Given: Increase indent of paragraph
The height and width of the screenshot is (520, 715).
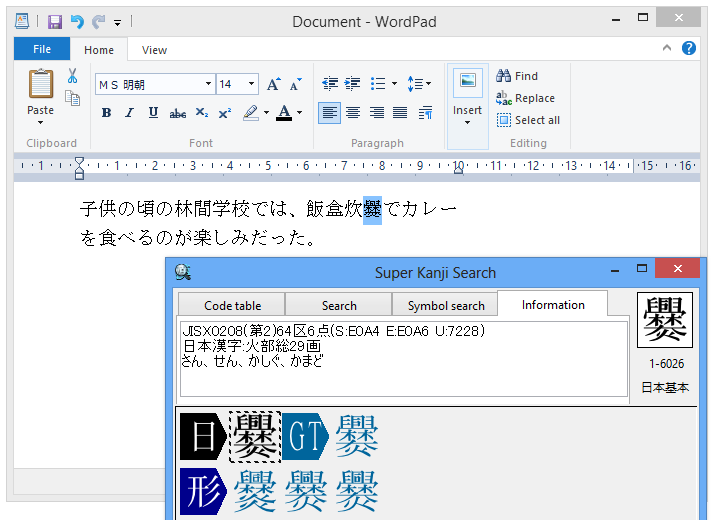Looking at the screenshot, I should (x=352, y=84).
